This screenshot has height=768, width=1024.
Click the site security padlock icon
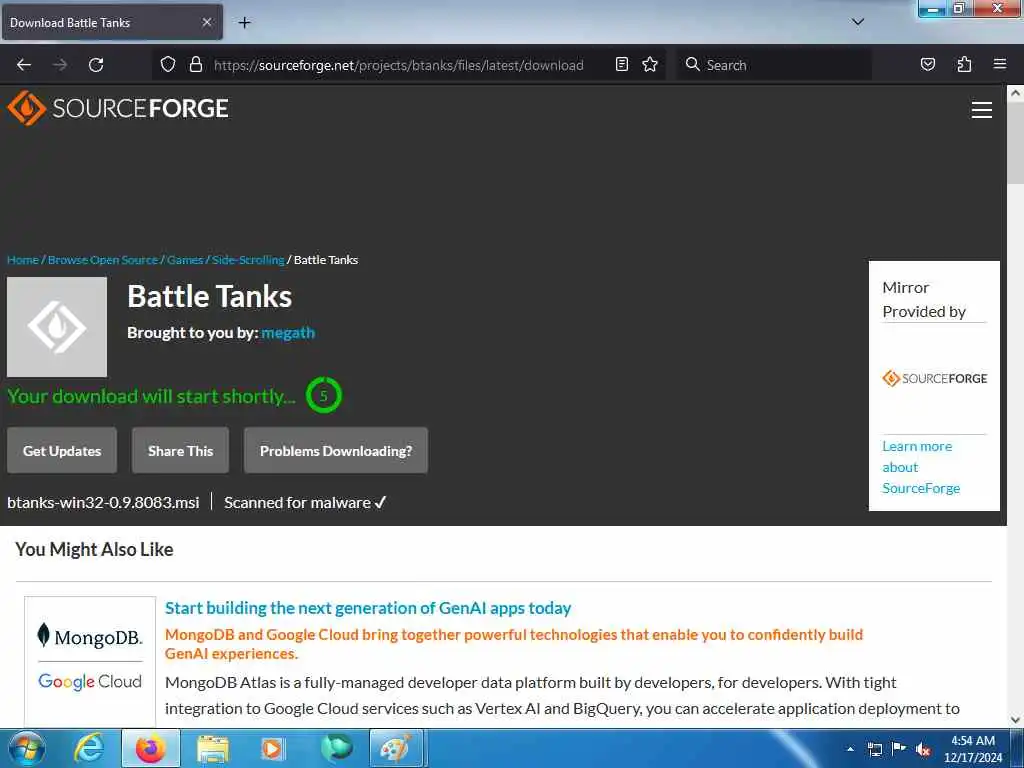(x=195, y=65)
